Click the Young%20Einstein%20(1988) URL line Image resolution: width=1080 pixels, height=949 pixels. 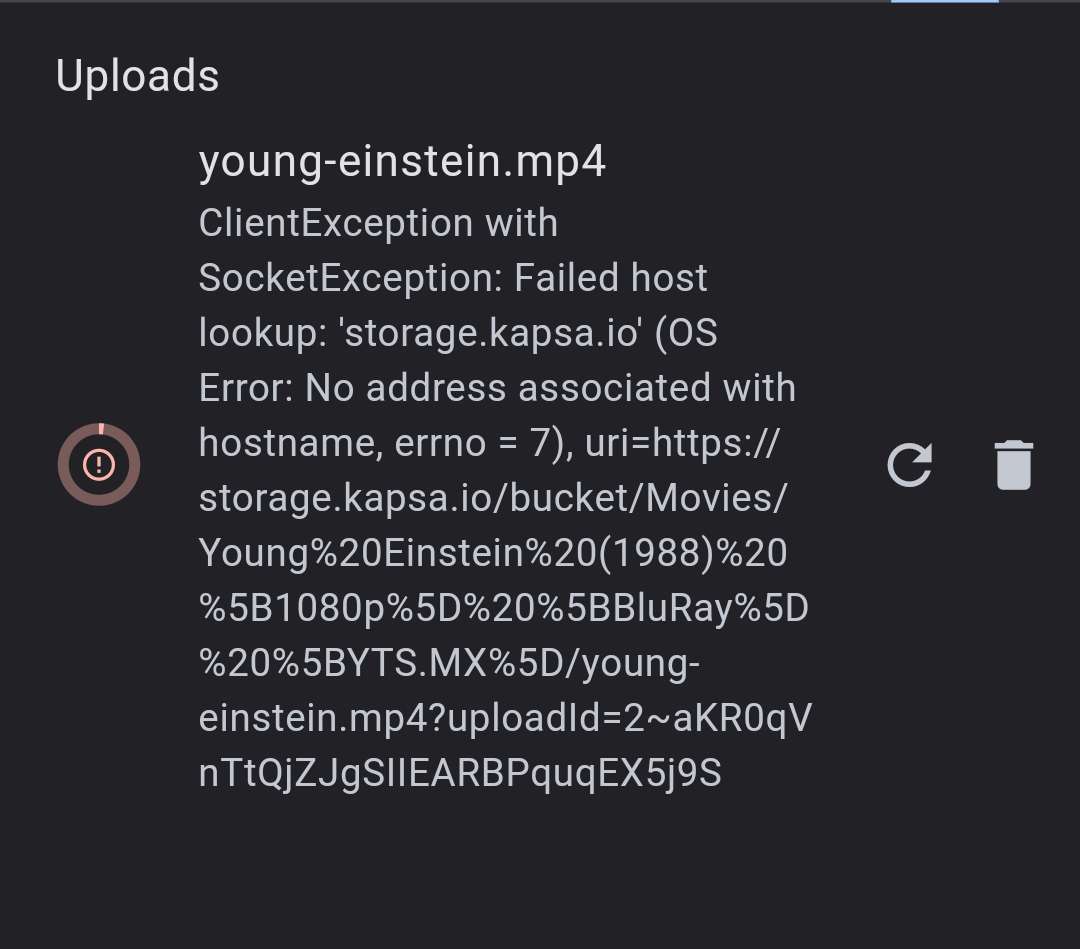pyautogui.click(x=493, y=553)
